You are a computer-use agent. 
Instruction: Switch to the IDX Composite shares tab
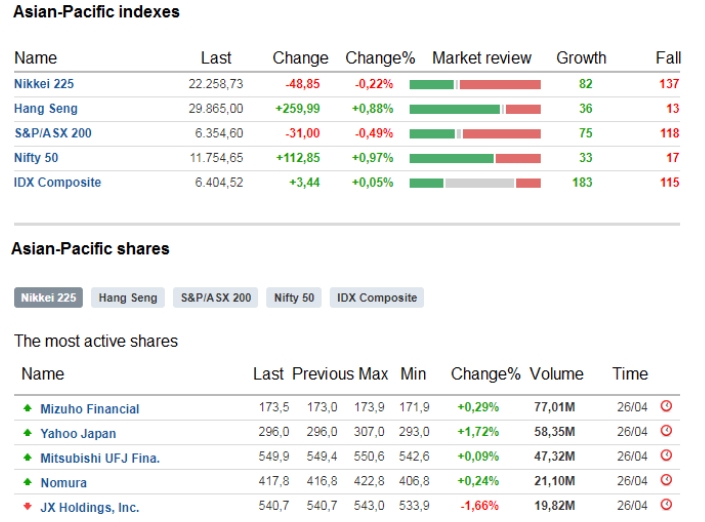pos(377,298)
